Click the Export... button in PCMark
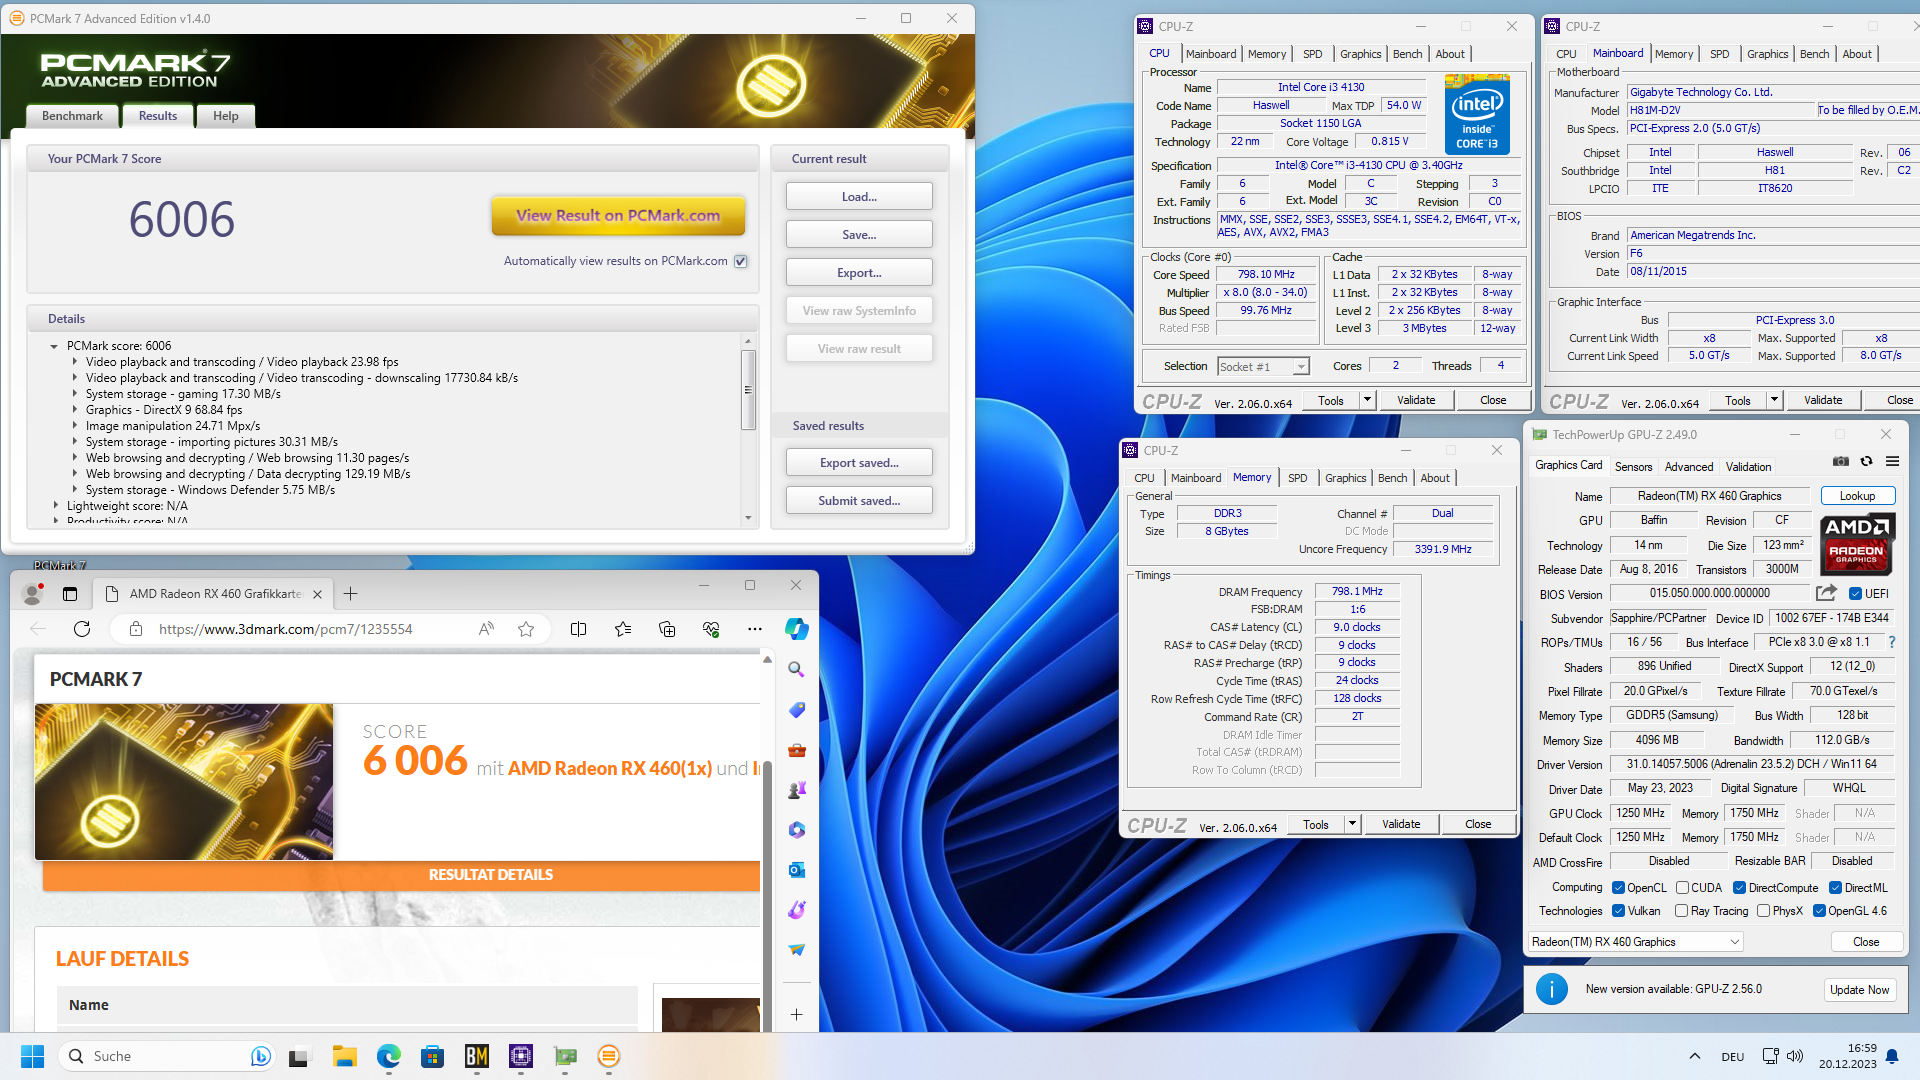Screen dimensions: 1920x1080 859,272
